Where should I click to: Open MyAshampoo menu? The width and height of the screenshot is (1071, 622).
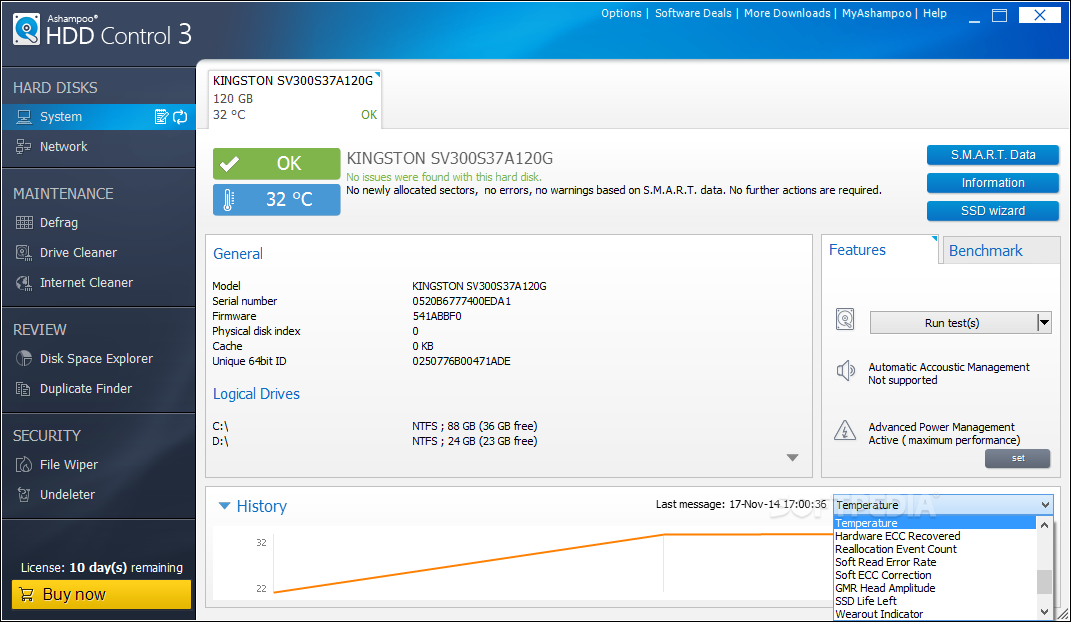point(876,13)
